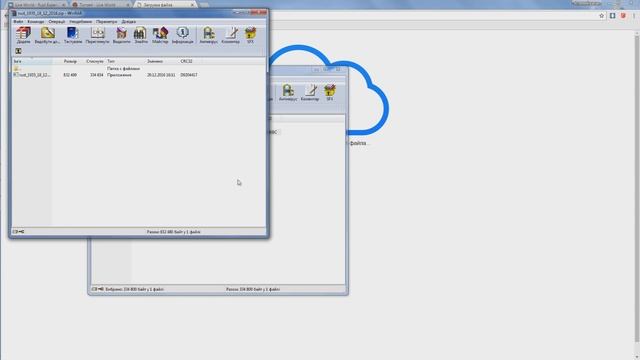Click the Extract To (Видобути до) toolbar icon
The image size is (640, 360).
pyautogui.click(x=47, y=35)
